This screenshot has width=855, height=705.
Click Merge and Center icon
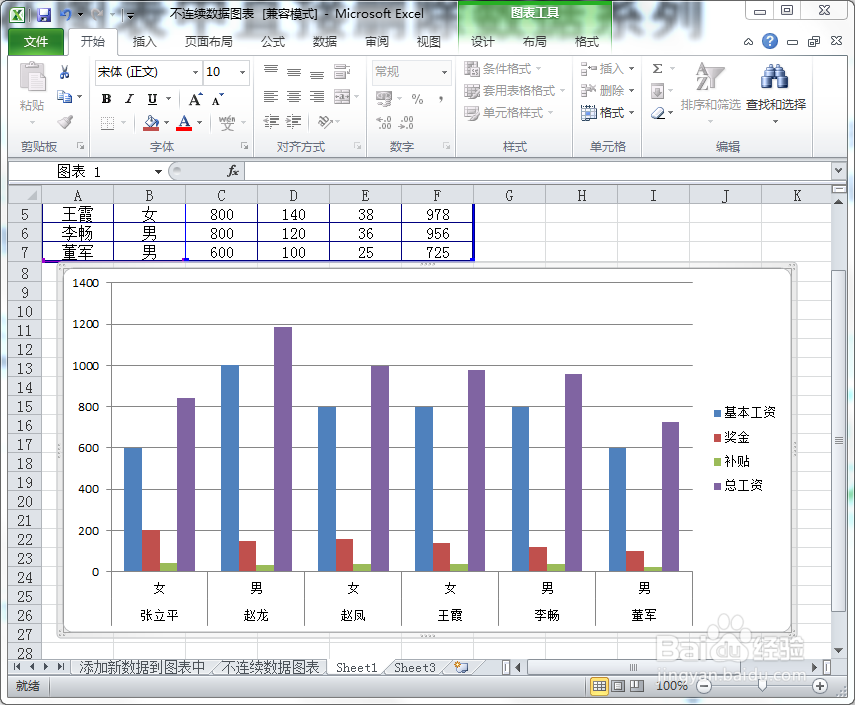click(x=342, y=97)
